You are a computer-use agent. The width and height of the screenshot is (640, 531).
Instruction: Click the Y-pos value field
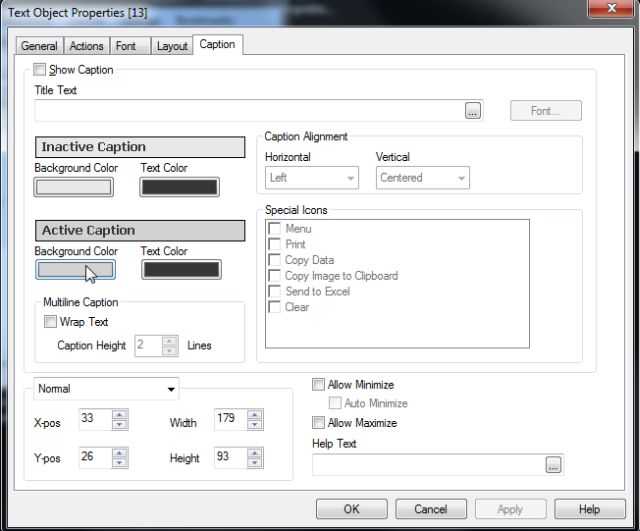(95, 458)
